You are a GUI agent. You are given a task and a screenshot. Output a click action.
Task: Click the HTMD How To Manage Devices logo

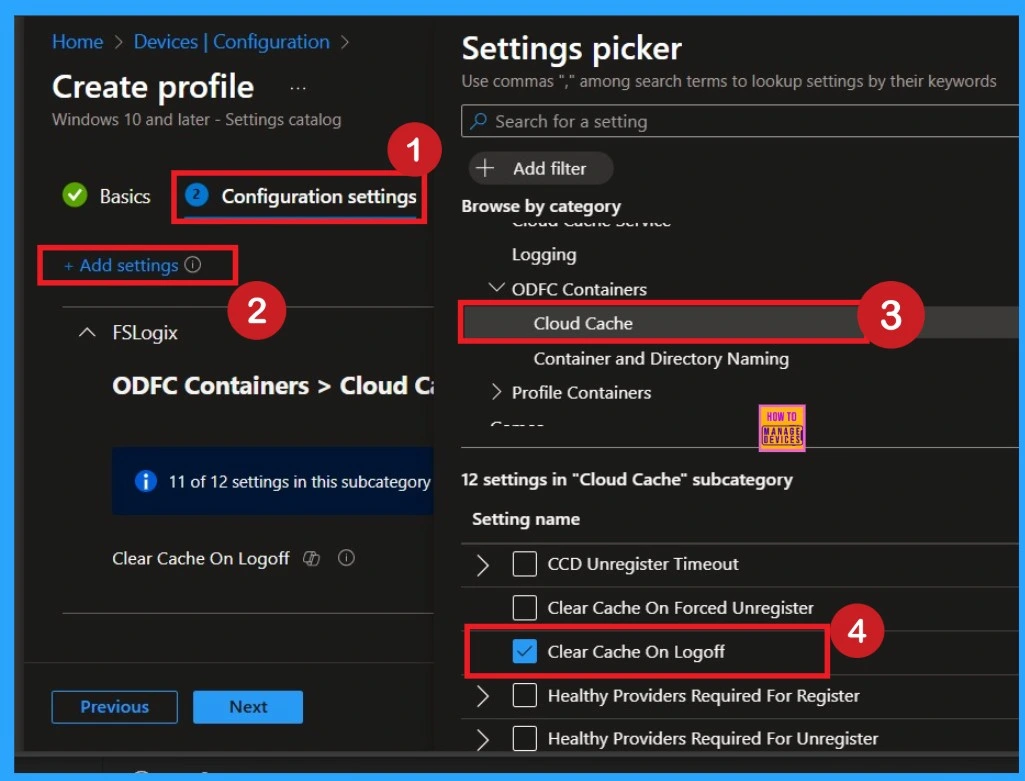[782, 427]
